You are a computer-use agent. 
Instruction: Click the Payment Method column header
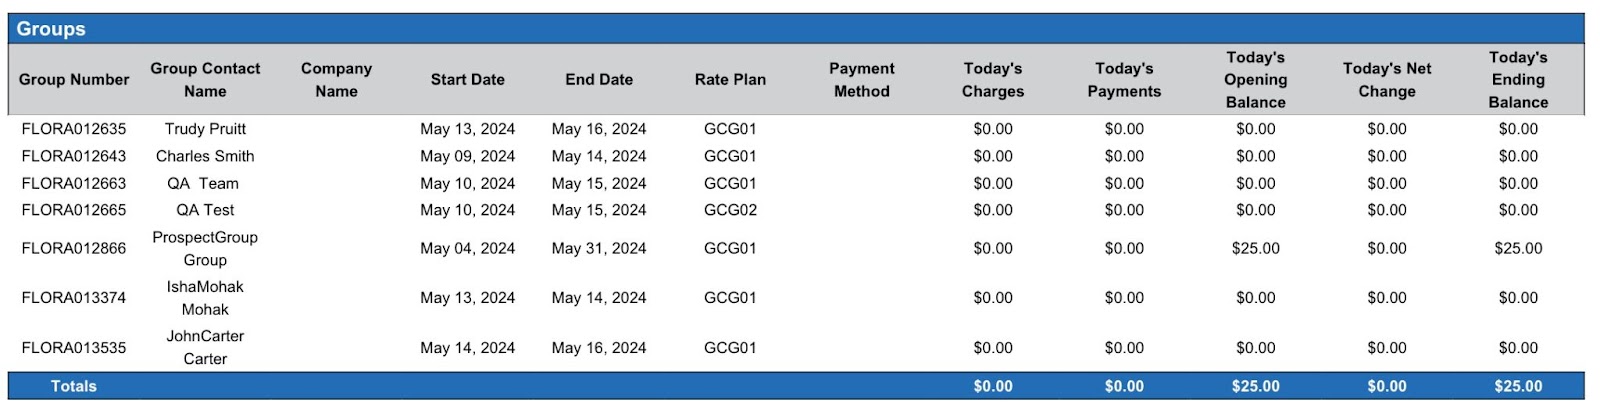pos(861,80)
